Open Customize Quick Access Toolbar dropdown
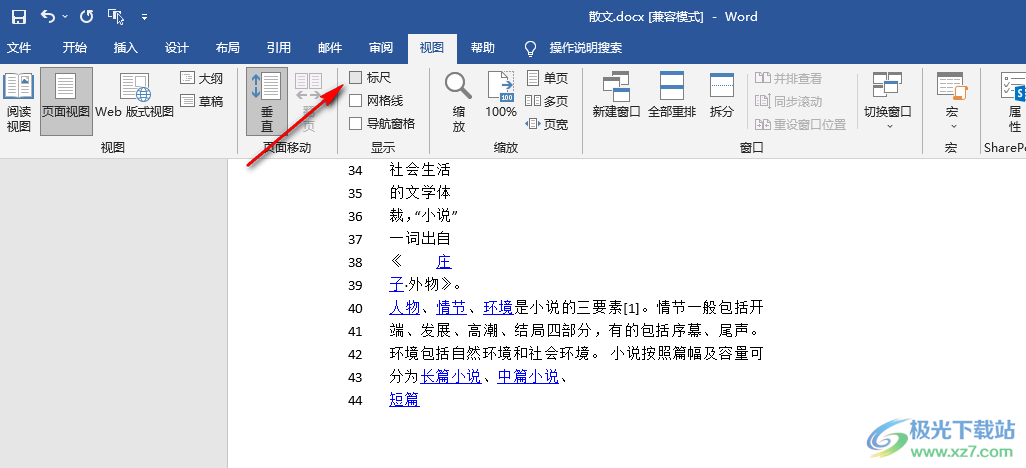Viewport: 1026px width, 468px height. click(145, 17)
